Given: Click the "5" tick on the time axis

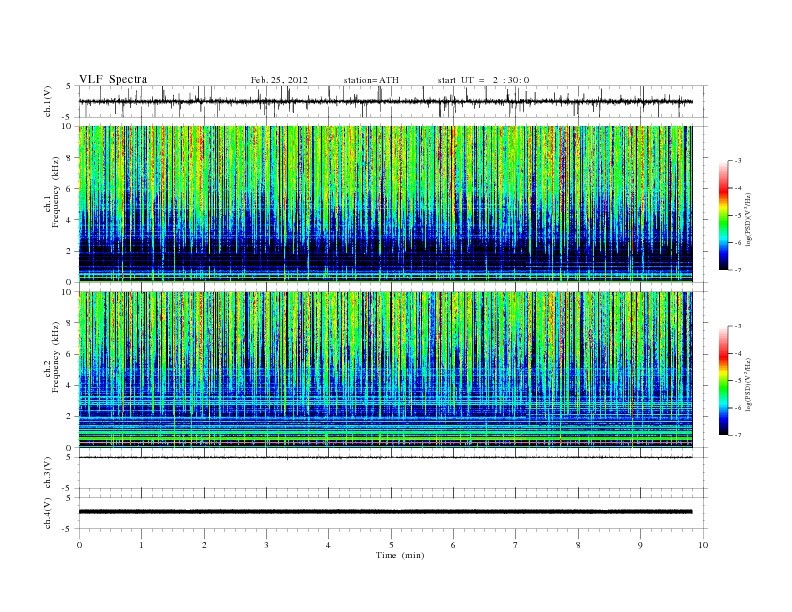Looking at the screenshot, I should tap(391, 545).
